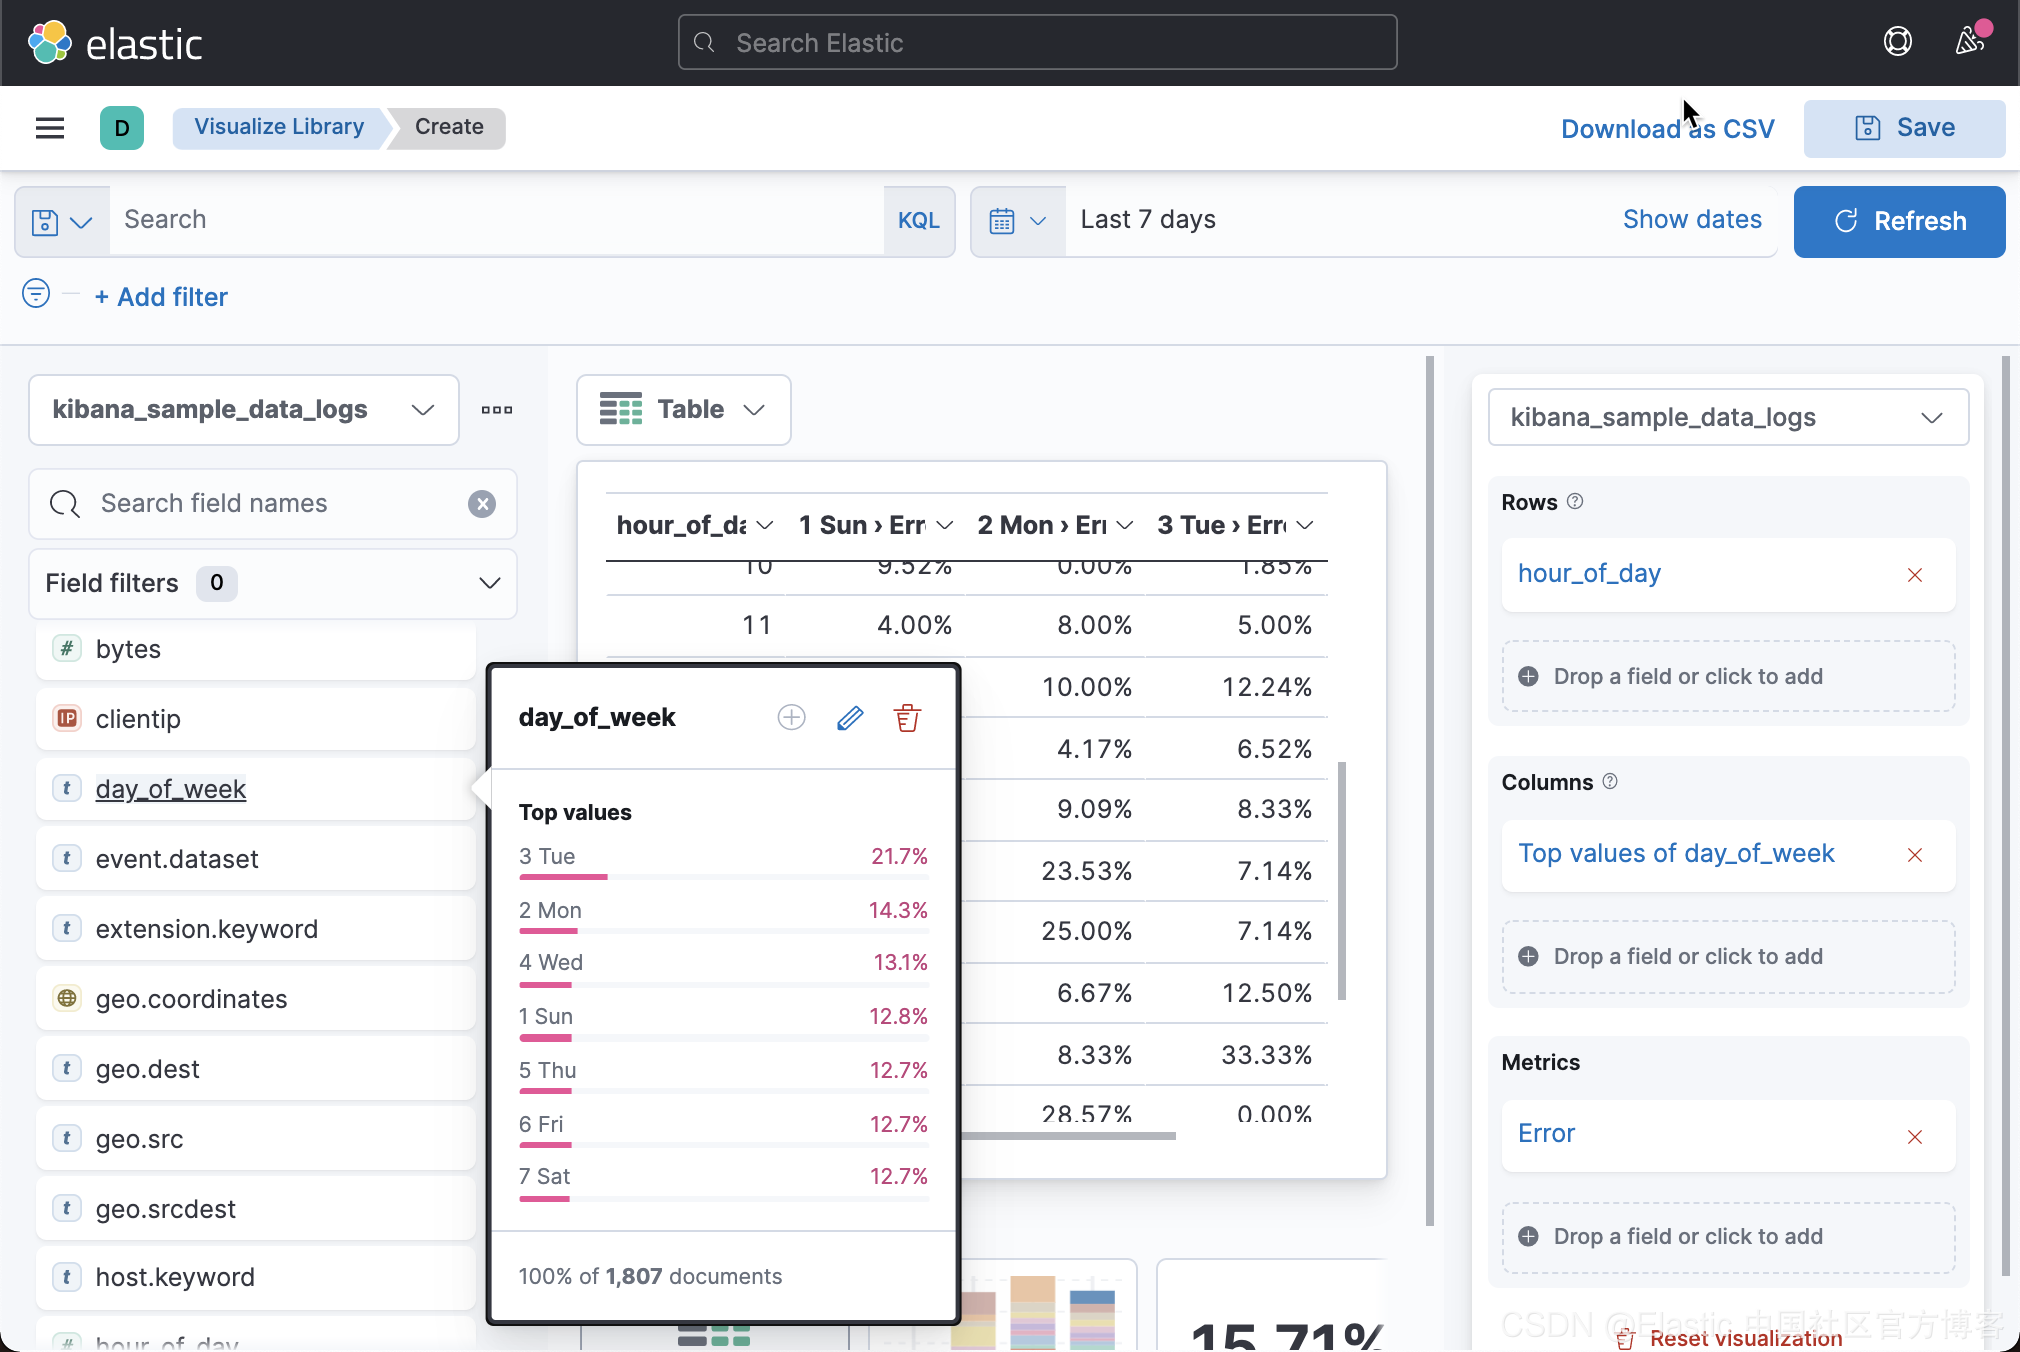The height and width of the screenshot is (1352, 2020).
Task: Remove hour_of_day from Rows
Action: click(1914, 575)
